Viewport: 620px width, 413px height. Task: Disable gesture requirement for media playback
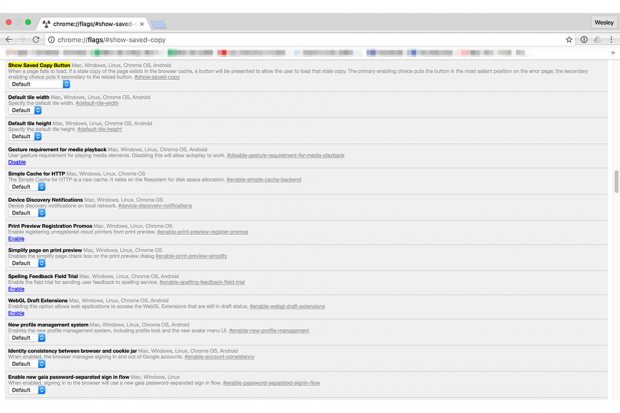click(17, 162)
